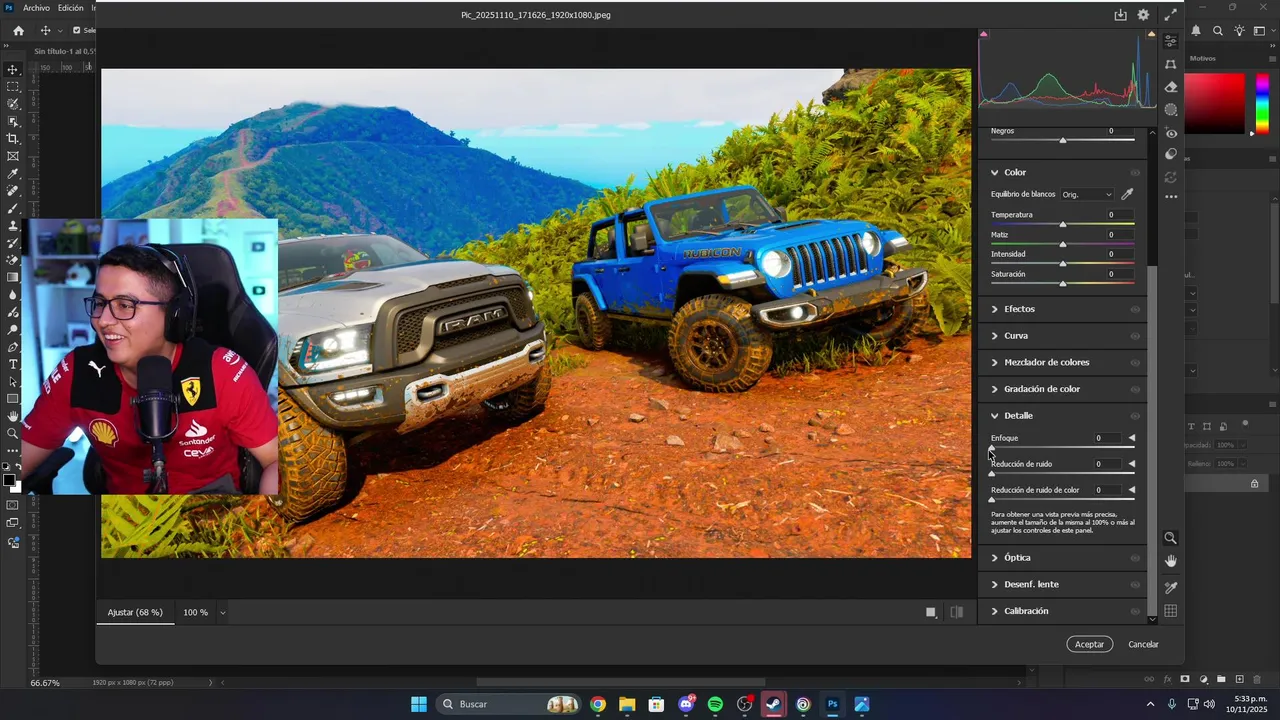The width and height of the screenshot is (1280, 720).
Task: Click the Home icon in Photoshop options bar
Action: (18, 31)
